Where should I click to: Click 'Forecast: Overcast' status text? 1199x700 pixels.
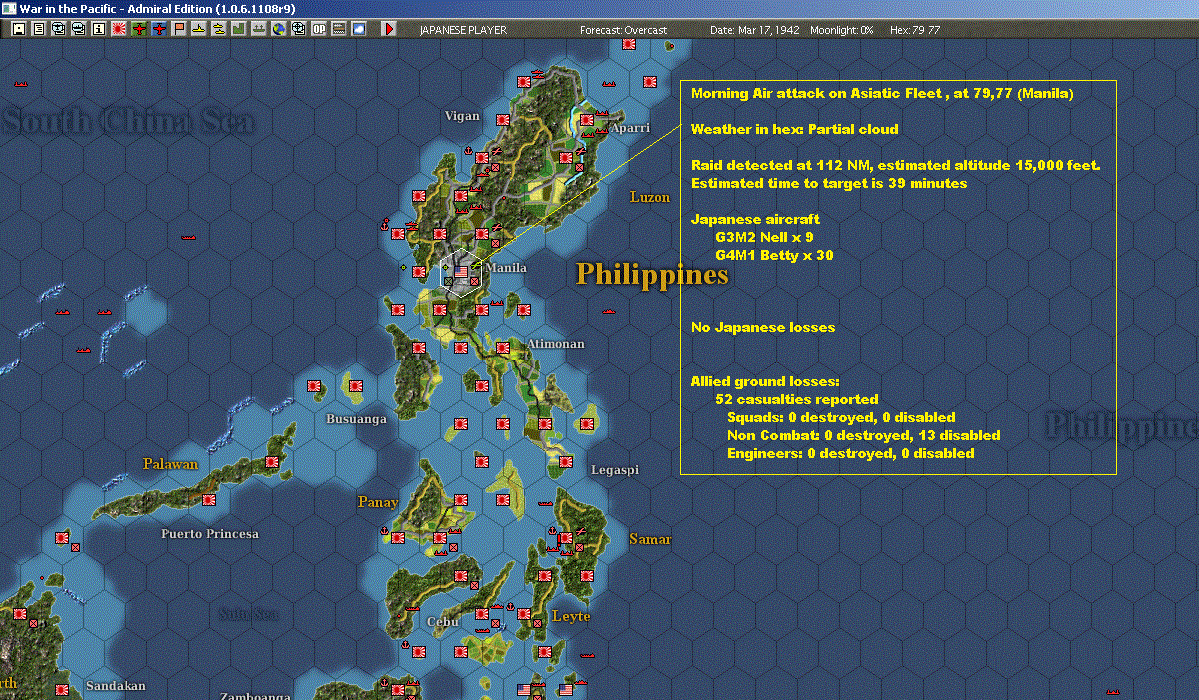pos(623,30)
